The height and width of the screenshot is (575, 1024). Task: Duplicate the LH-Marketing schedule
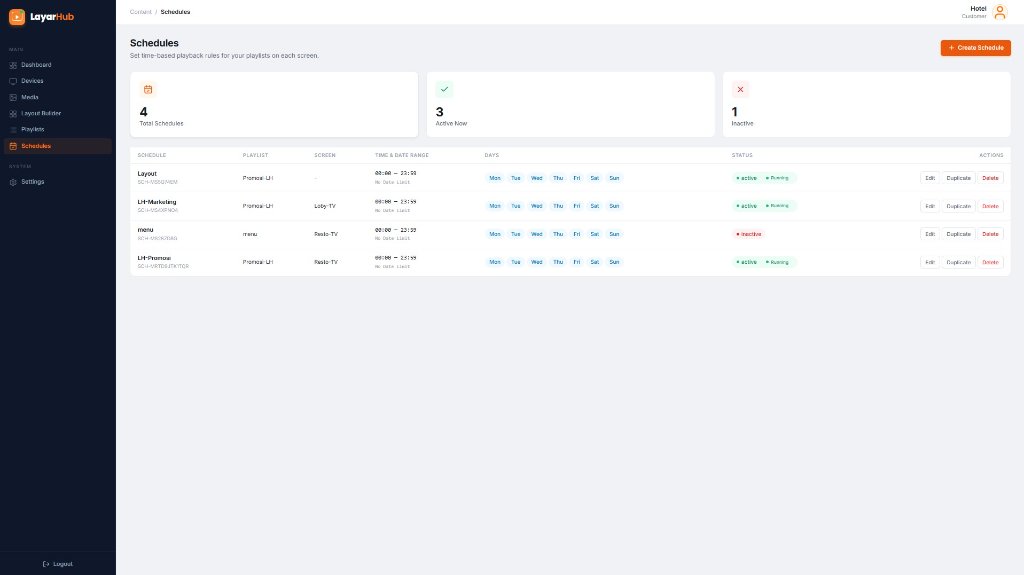click(958, 206)
